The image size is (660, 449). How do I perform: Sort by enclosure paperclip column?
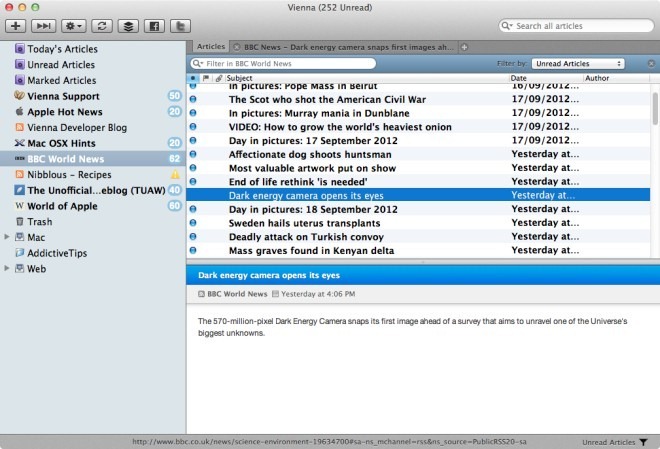click(218, 78)
